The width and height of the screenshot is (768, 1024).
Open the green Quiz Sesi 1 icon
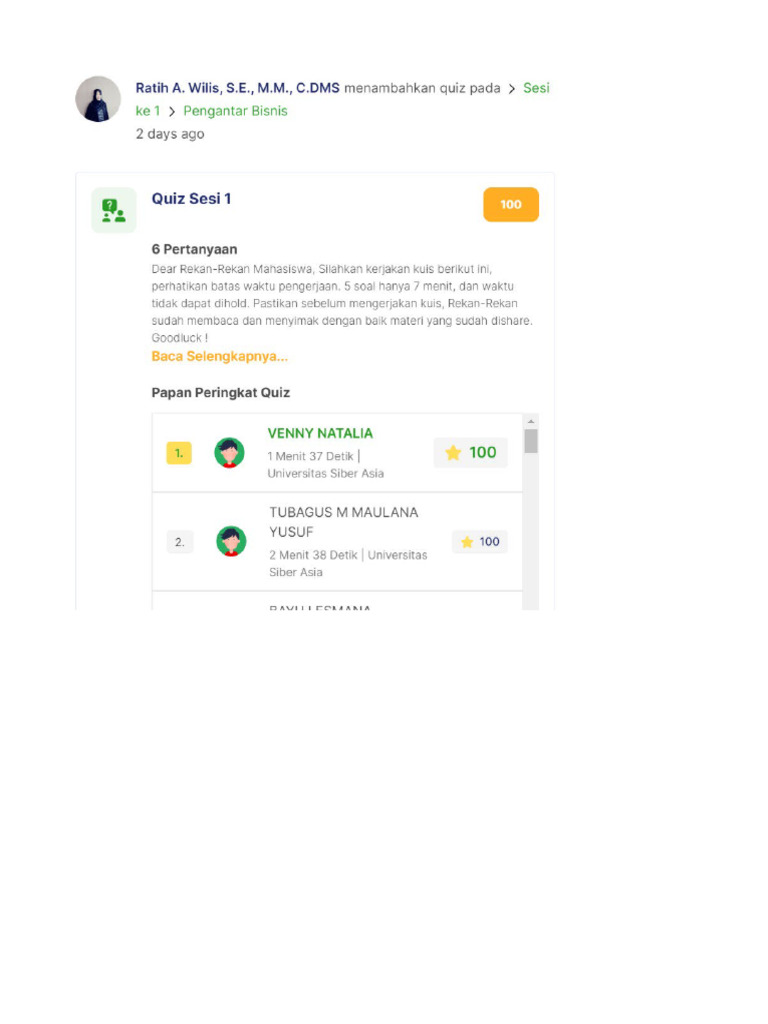pyautogui.click(x=114, y=210)
